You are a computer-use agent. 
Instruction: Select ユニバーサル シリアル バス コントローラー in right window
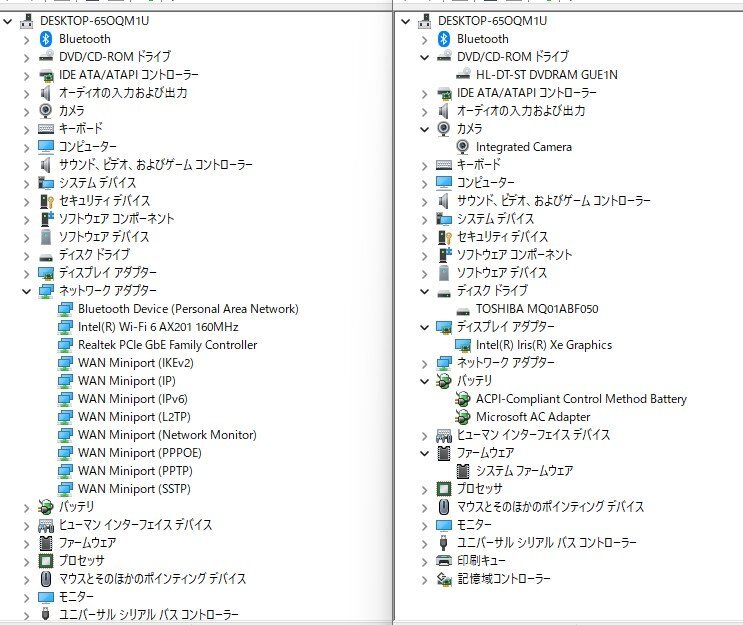[547, 543]
